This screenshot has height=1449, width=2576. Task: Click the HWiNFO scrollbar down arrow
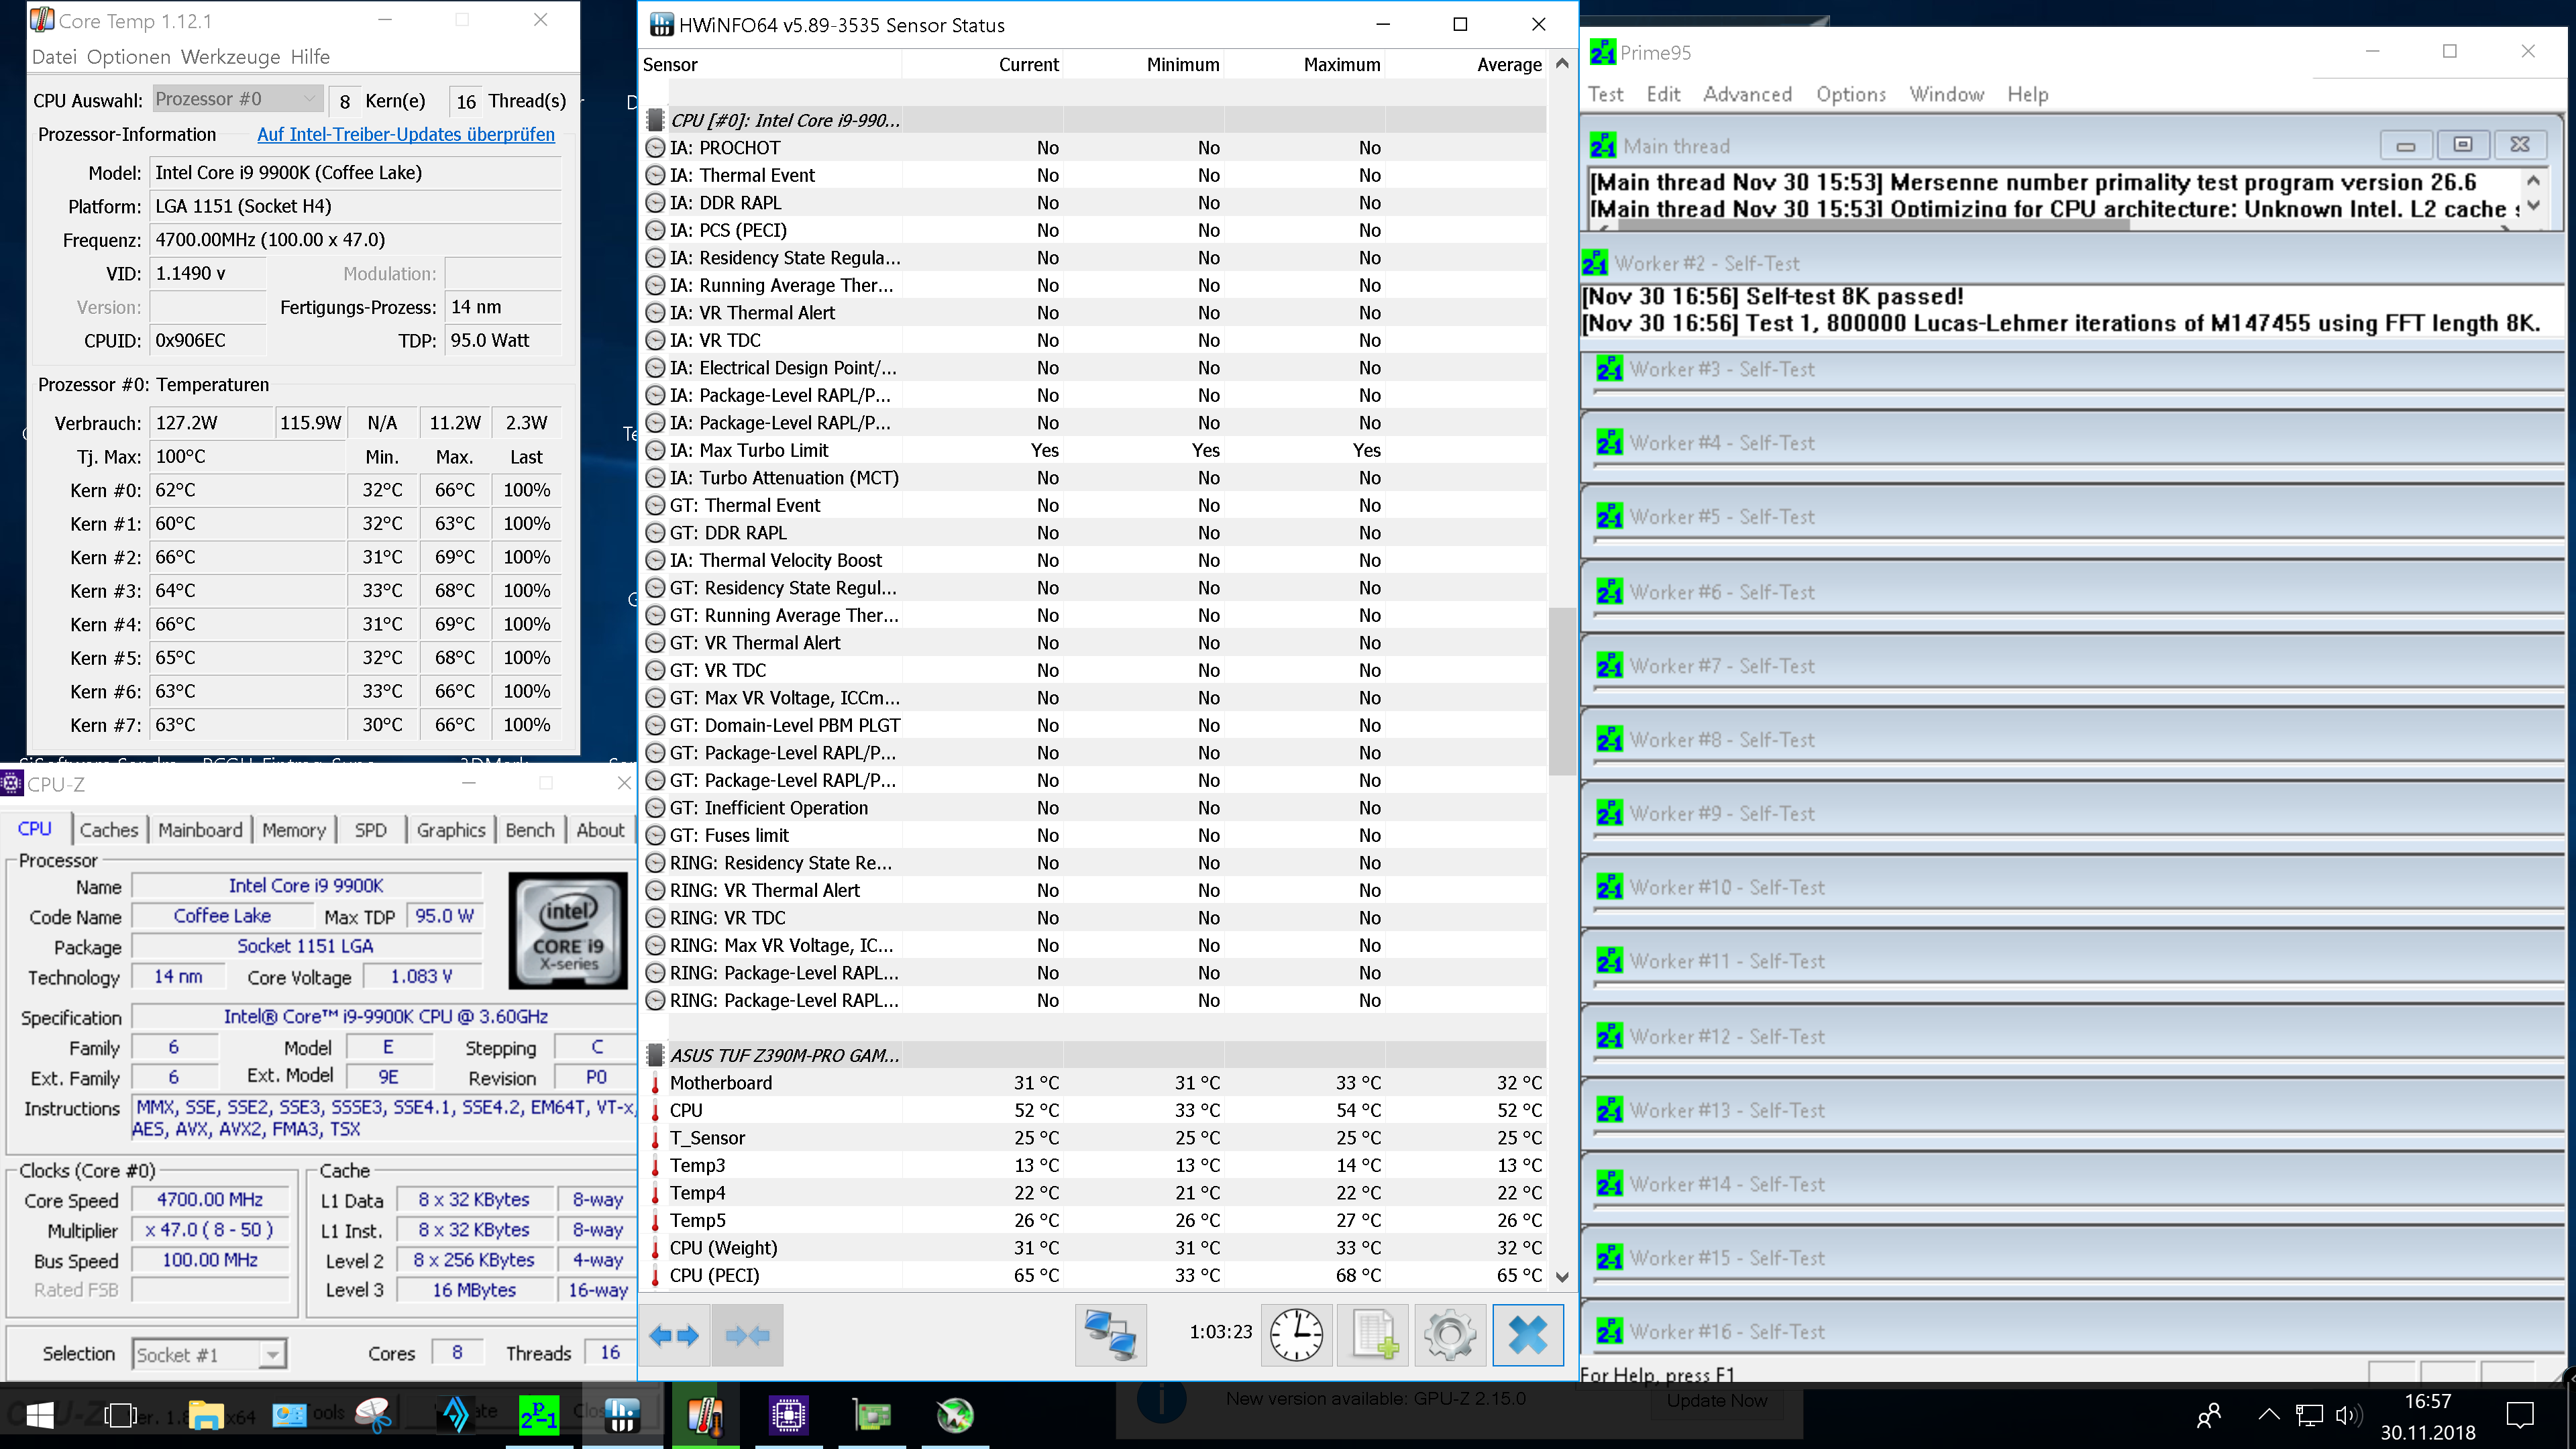click(1562, 1277)
